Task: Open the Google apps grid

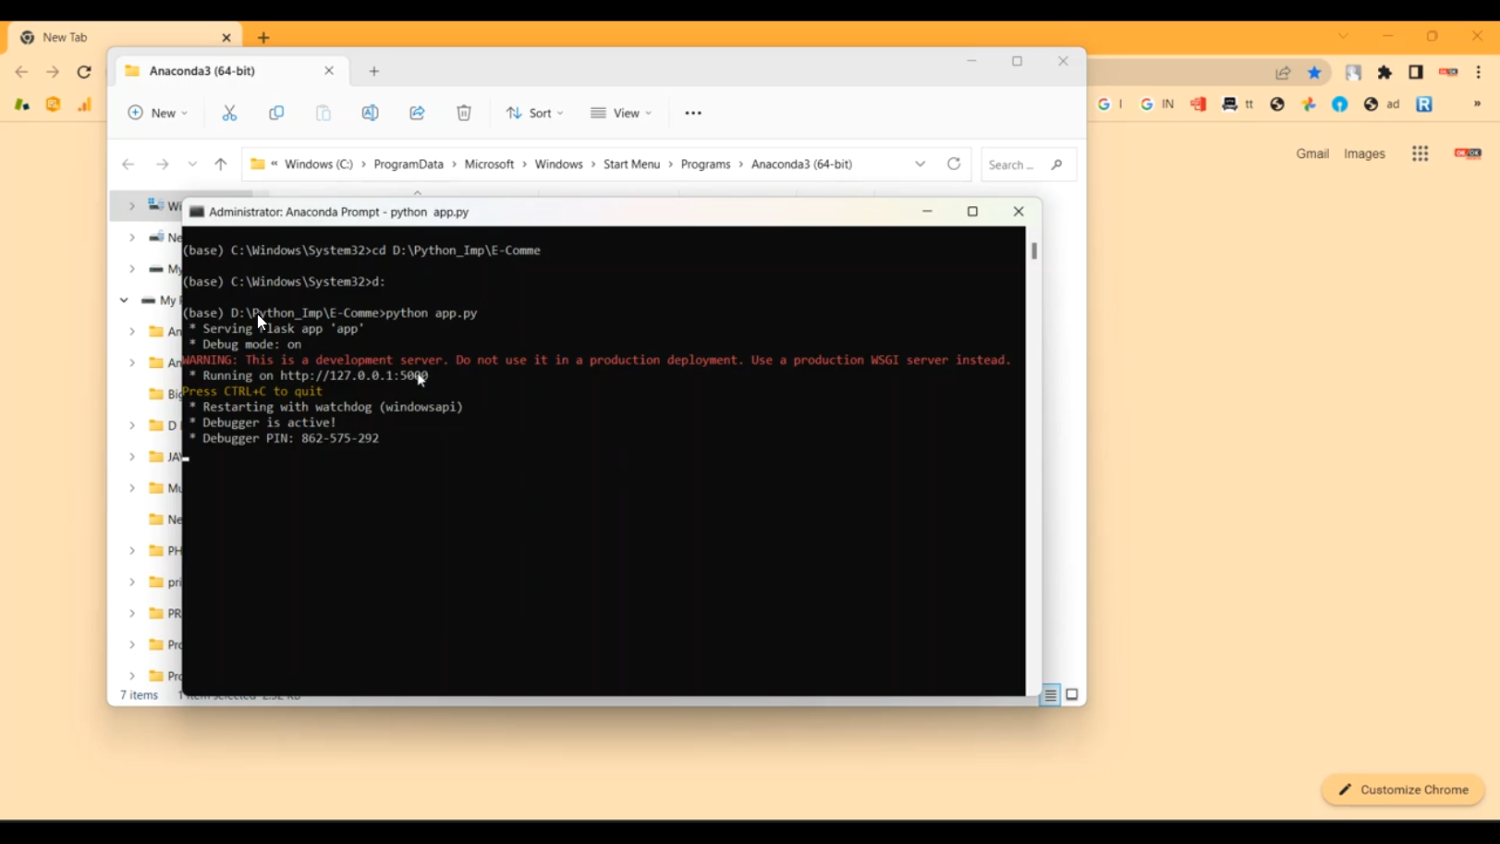Action: click(x=1420, y=154)
